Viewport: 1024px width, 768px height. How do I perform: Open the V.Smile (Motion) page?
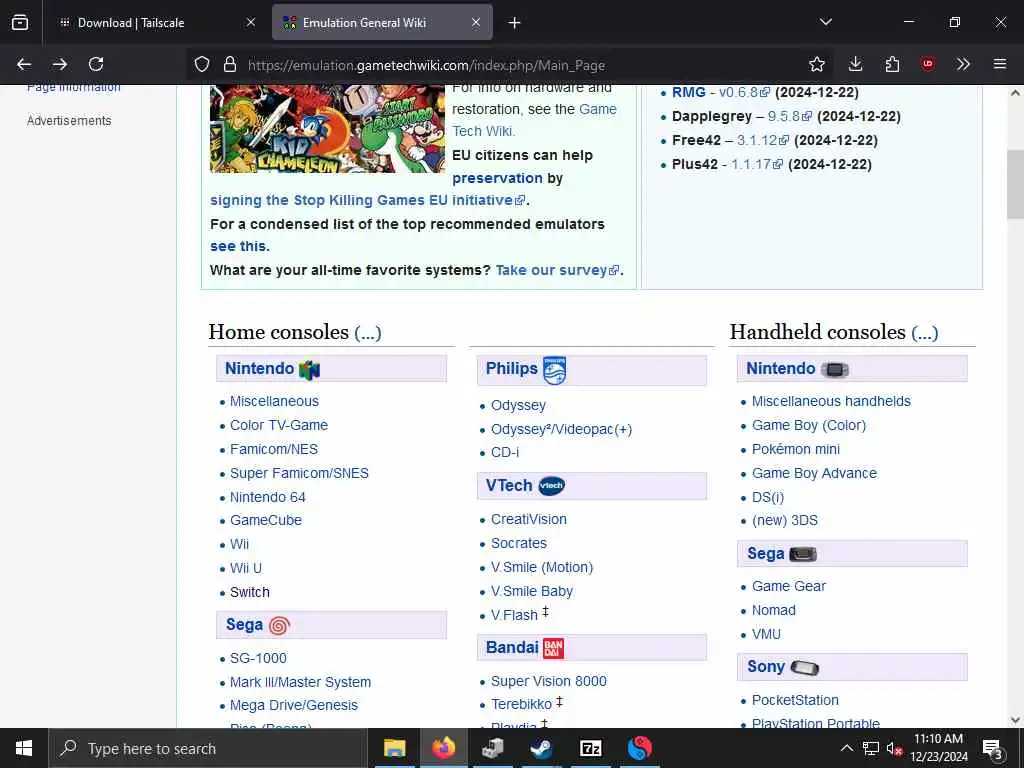click(x=542, y=567)
